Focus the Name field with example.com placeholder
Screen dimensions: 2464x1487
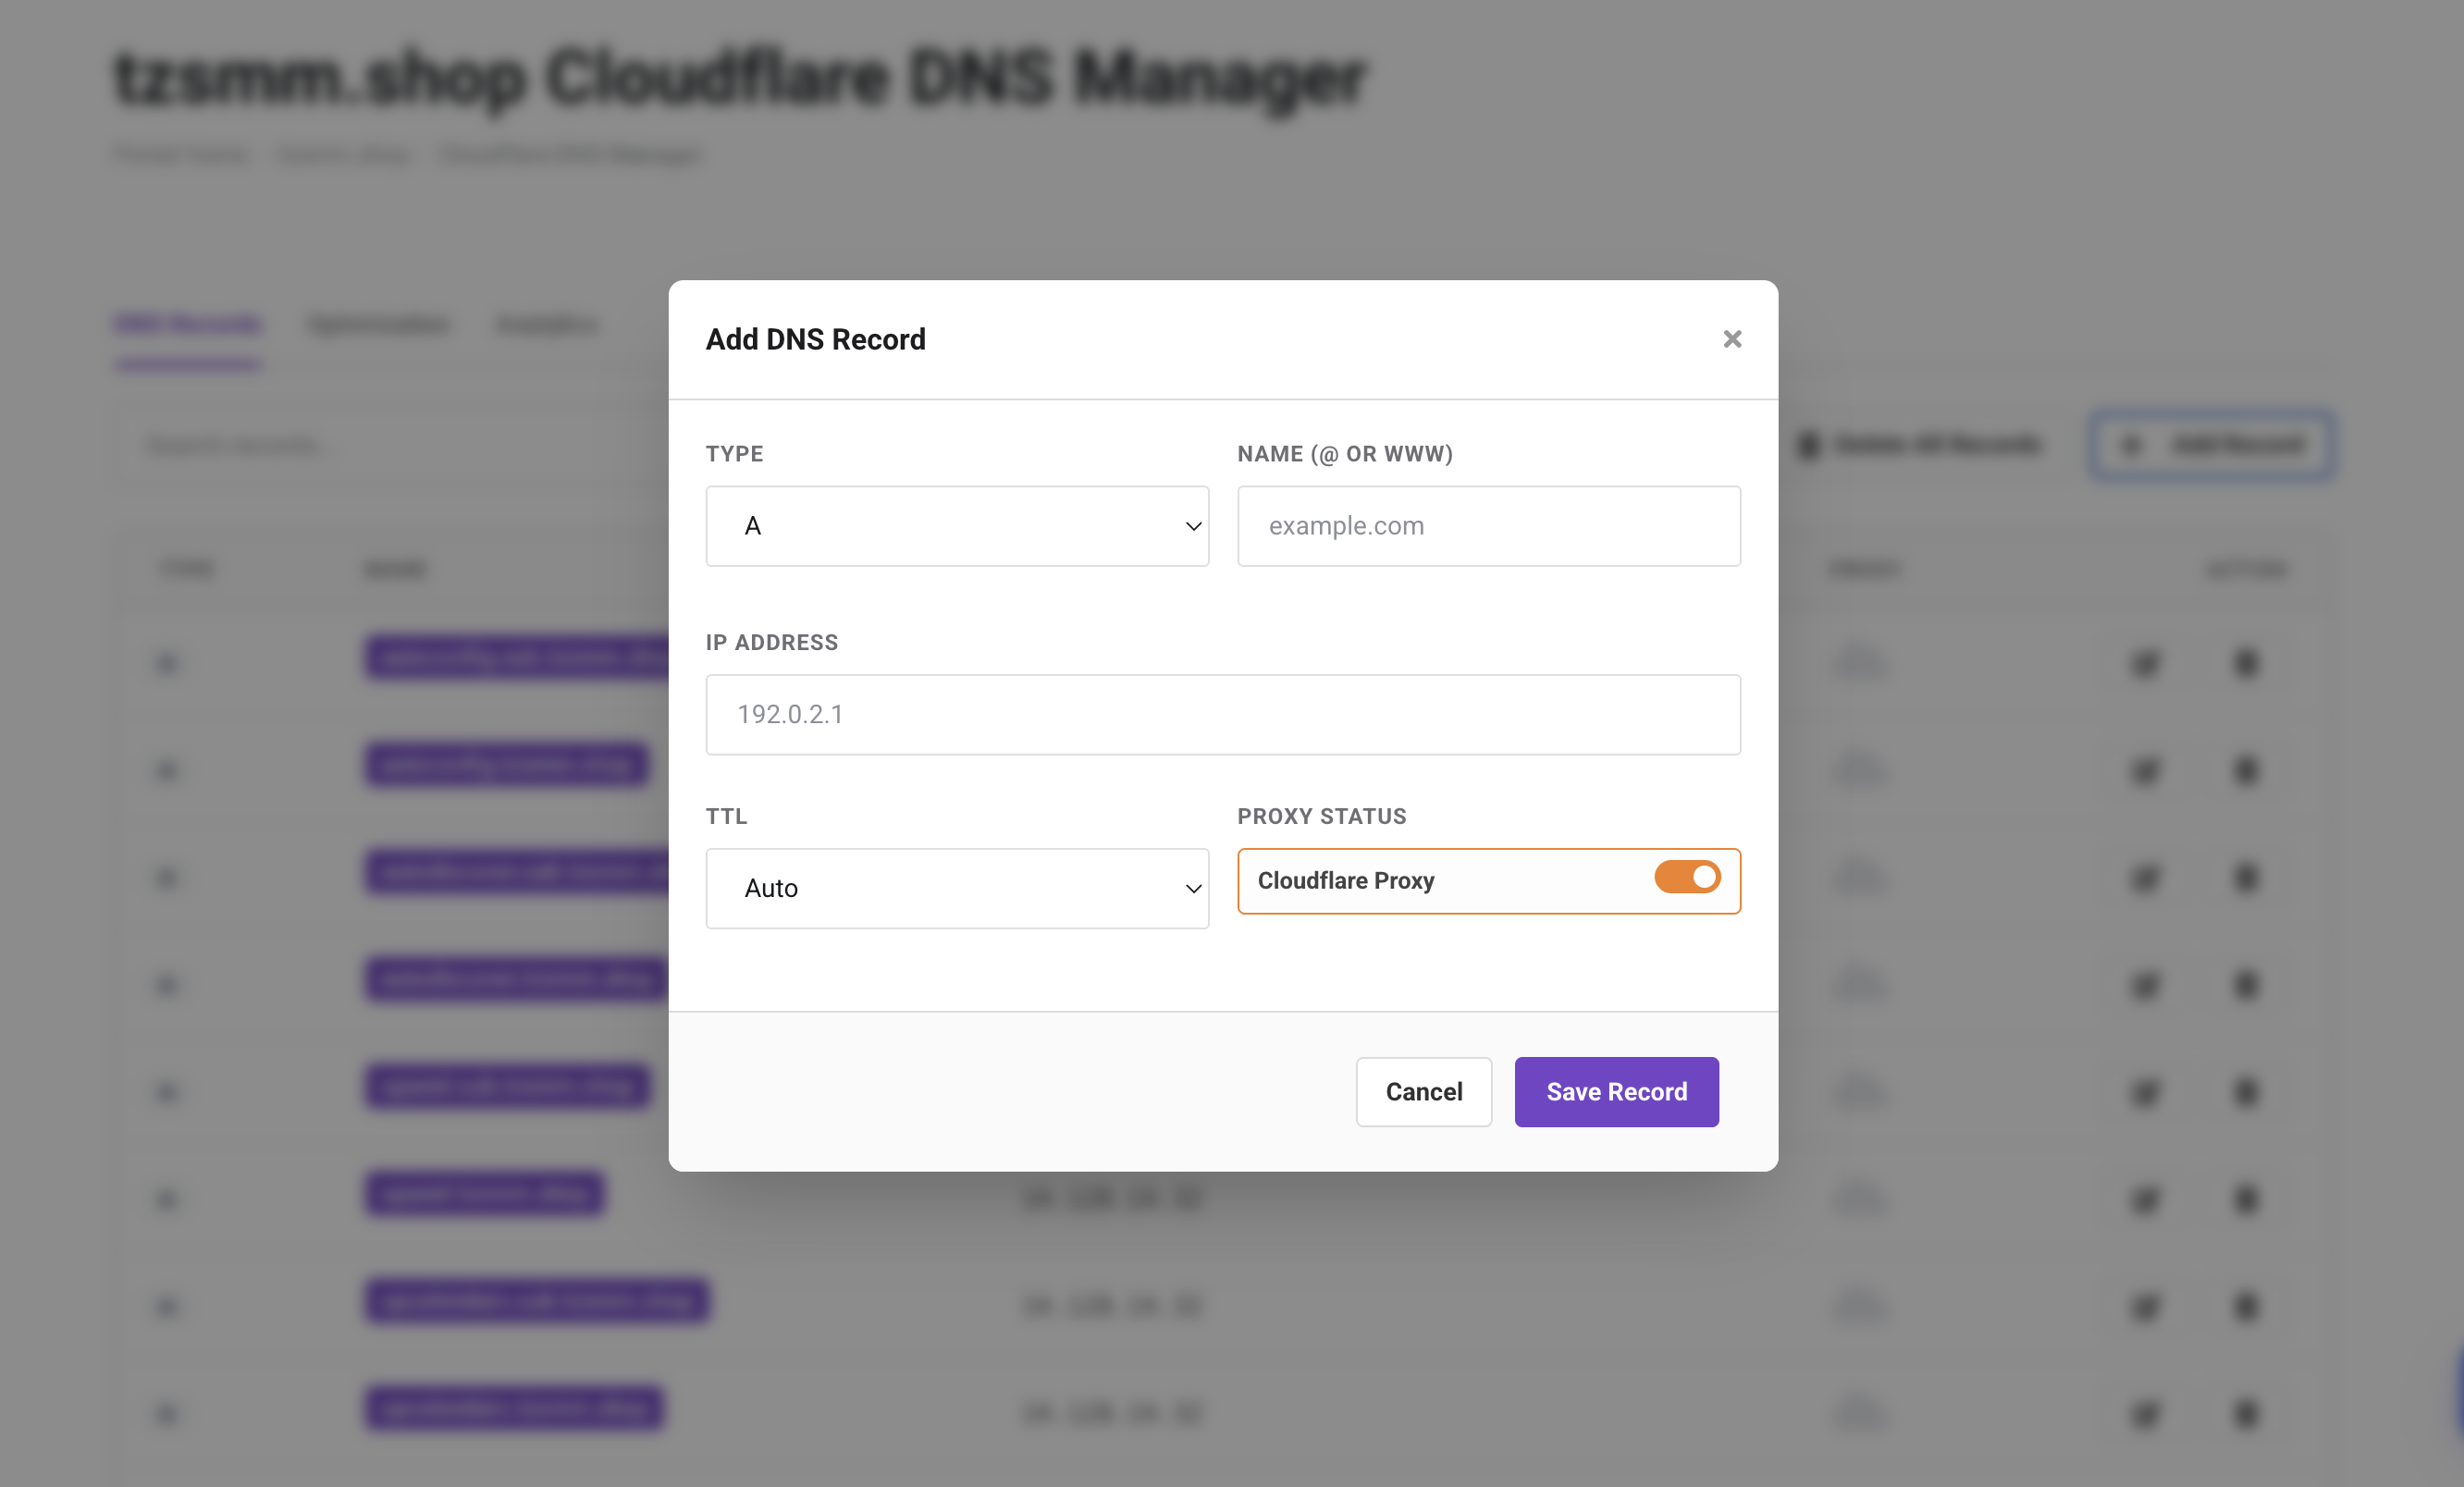click(1488, 526)
